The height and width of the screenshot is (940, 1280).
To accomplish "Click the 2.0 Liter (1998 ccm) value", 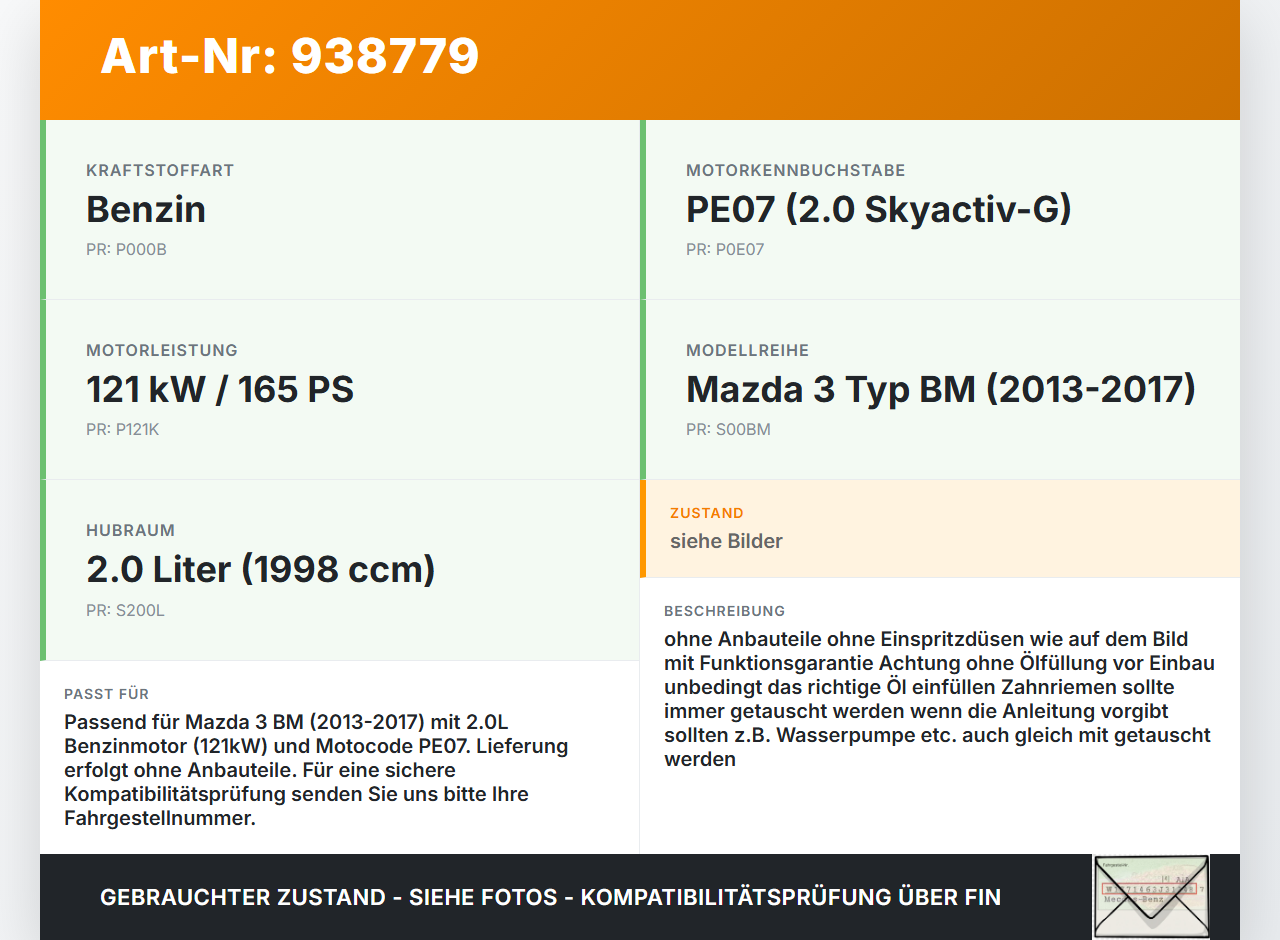I will point(261,569).
